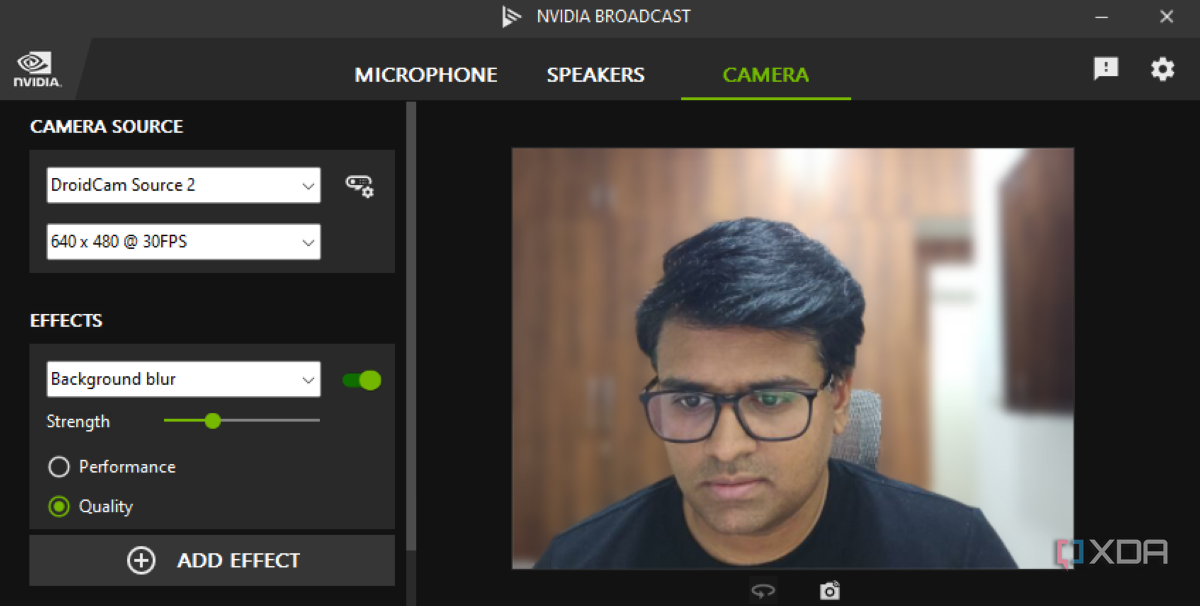Click the left panel vertical scrollbar
1200x606 pixels.
click(x=411, y=325)
